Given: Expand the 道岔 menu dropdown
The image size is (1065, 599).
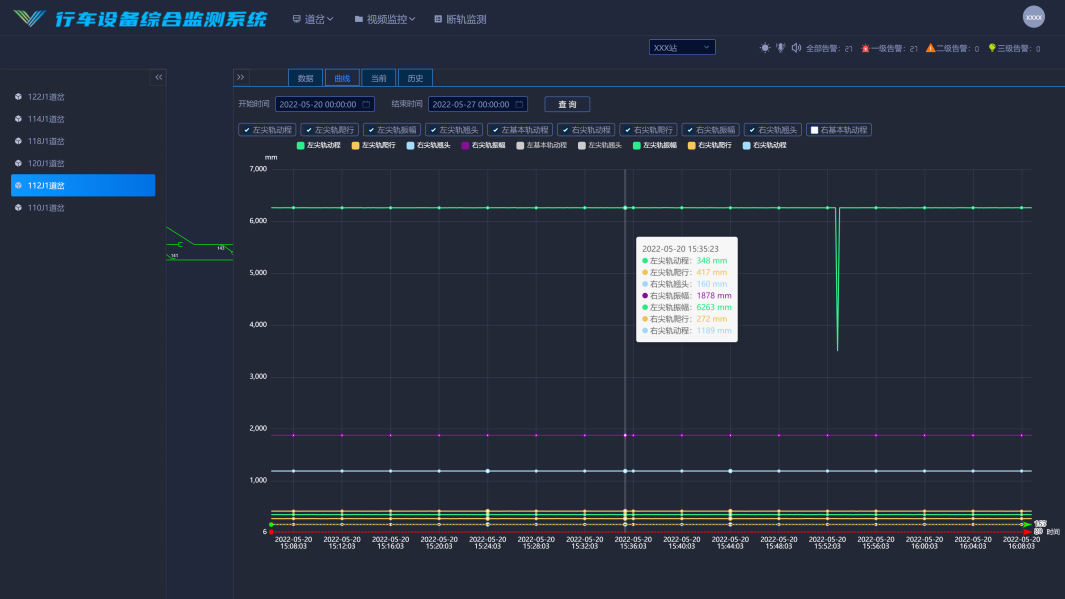Looking at the screenshot, I should point(313,19).
